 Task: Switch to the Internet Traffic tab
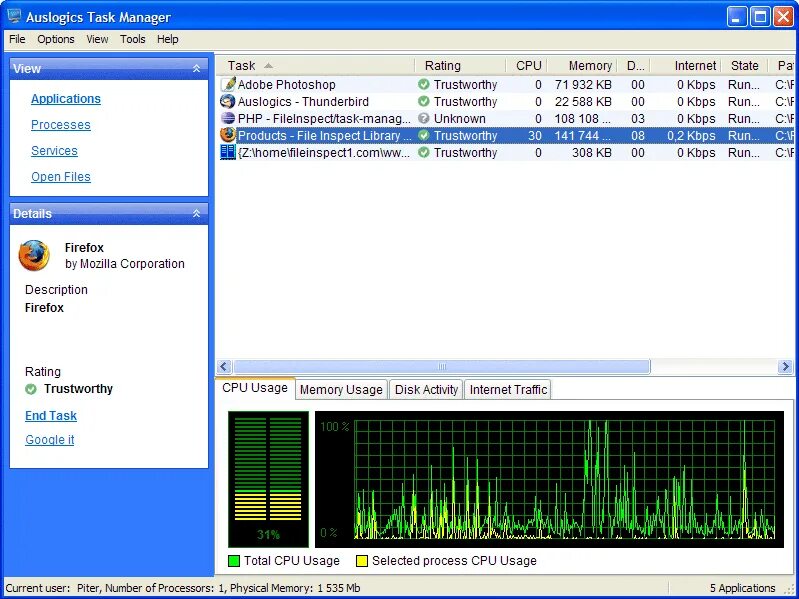pos(508,390)
